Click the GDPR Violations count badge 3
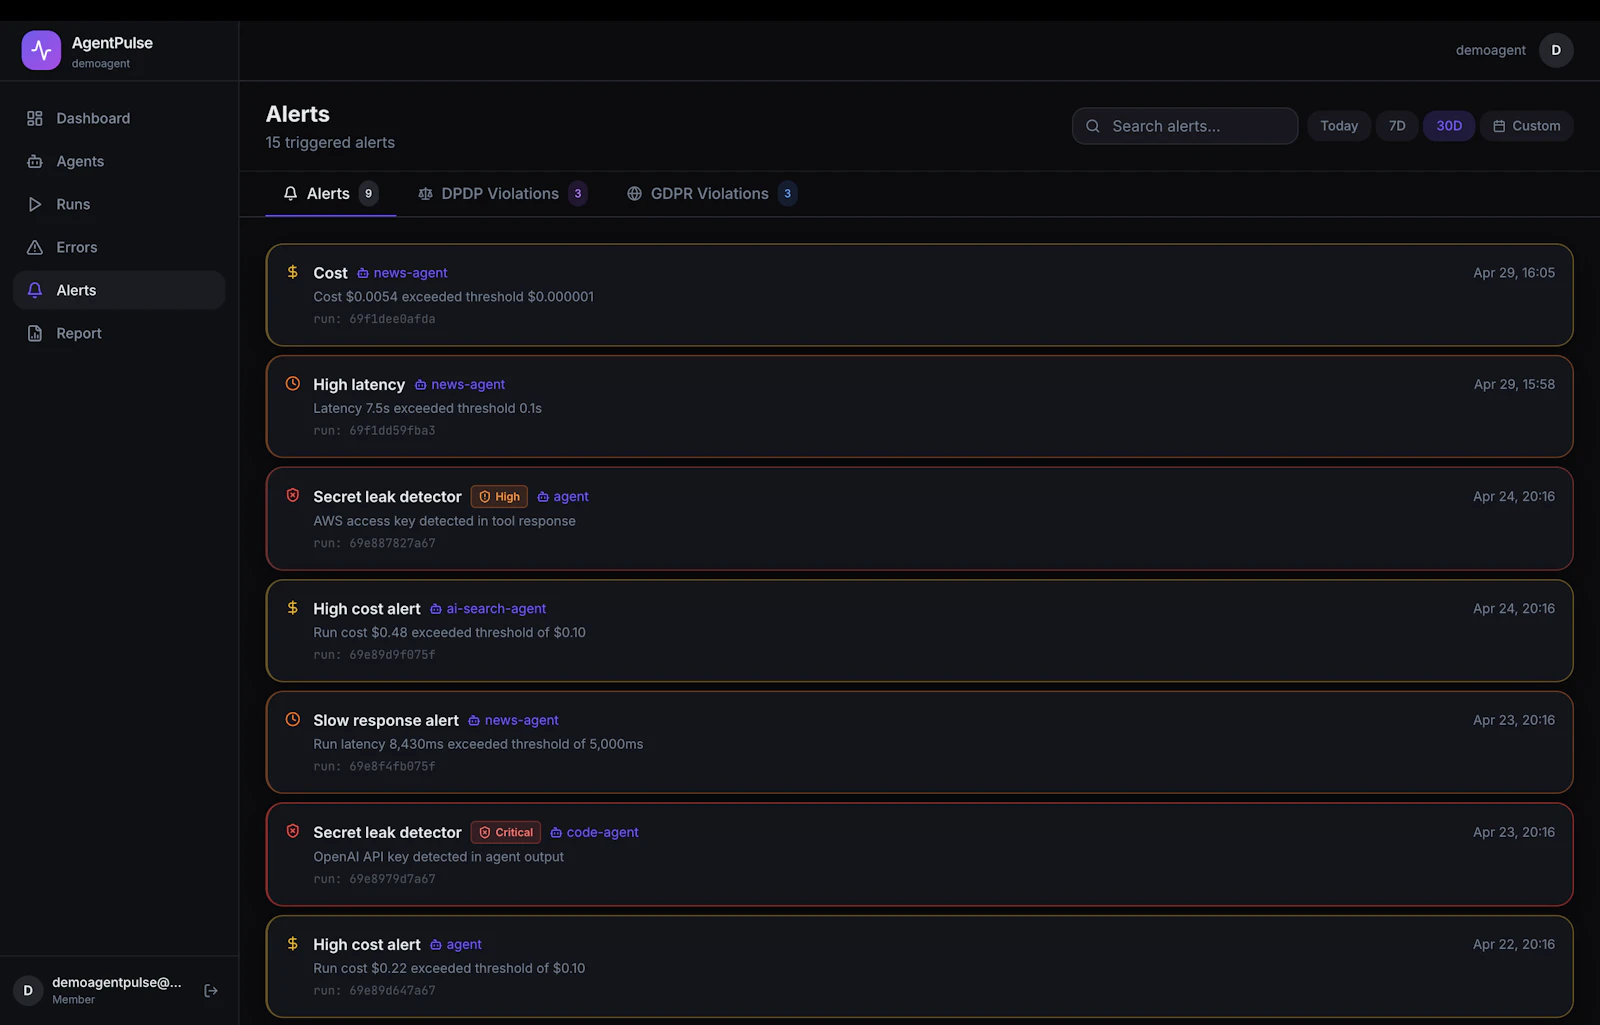 [787, 194]
